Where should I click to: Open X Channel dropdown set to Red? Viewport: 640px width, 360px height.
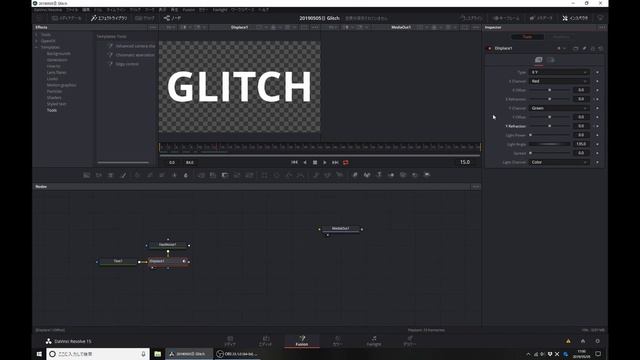click(x=559, y=81)
